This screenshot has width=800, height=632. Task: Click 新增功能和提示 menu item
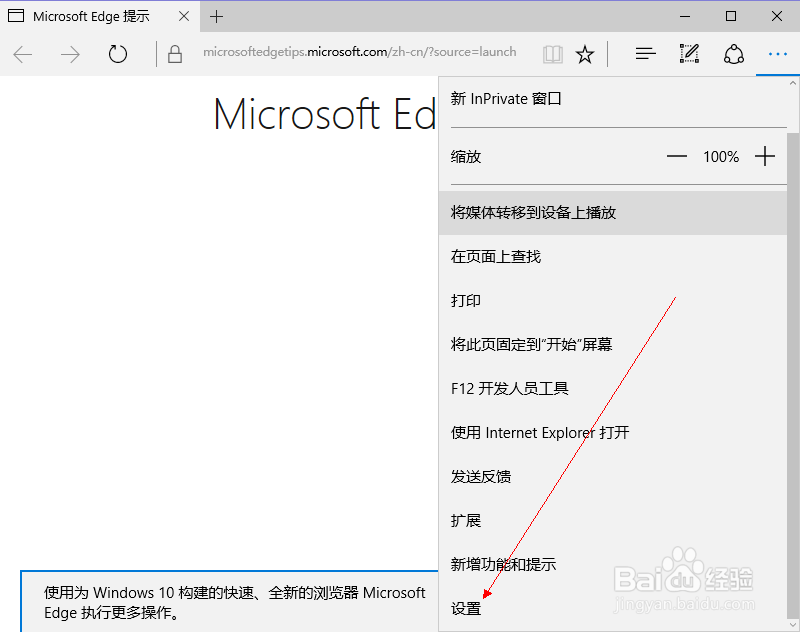(x=613, y=564)
